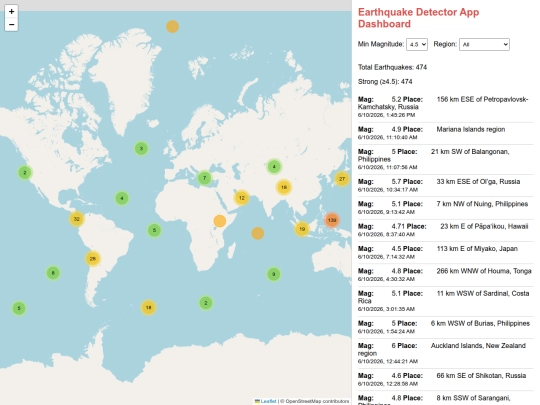
Task: Click the green South Pacific cluster labeled 5
Action: coord(19,308)
